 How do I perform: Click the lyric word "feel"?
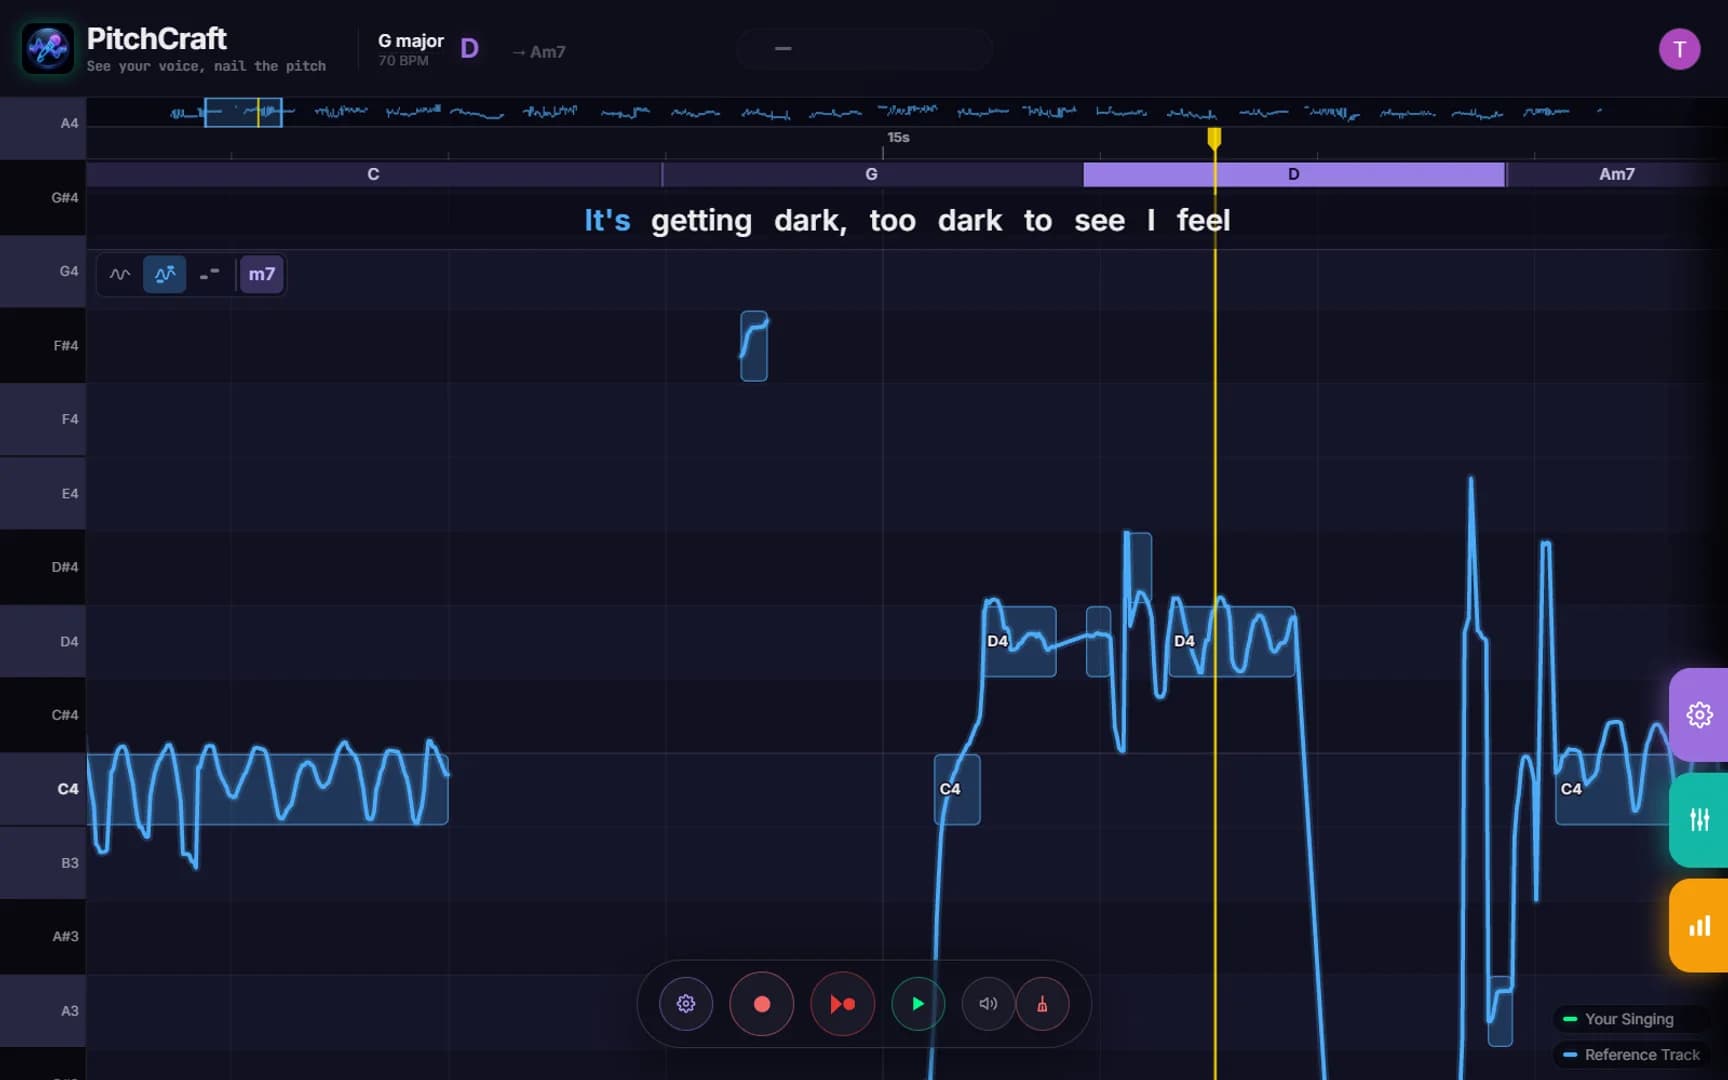1203,220
